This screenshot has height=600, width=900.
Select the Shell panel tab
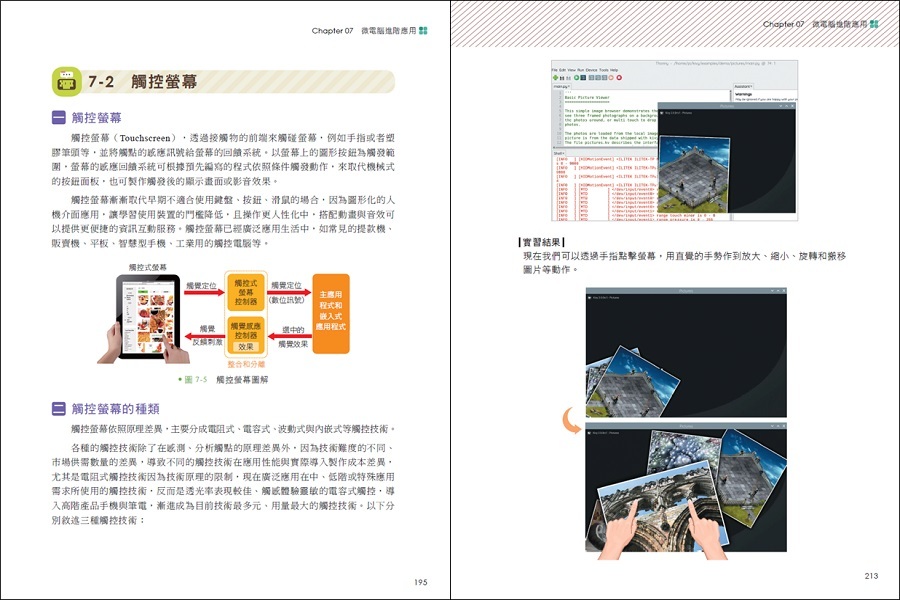(559, 154)
